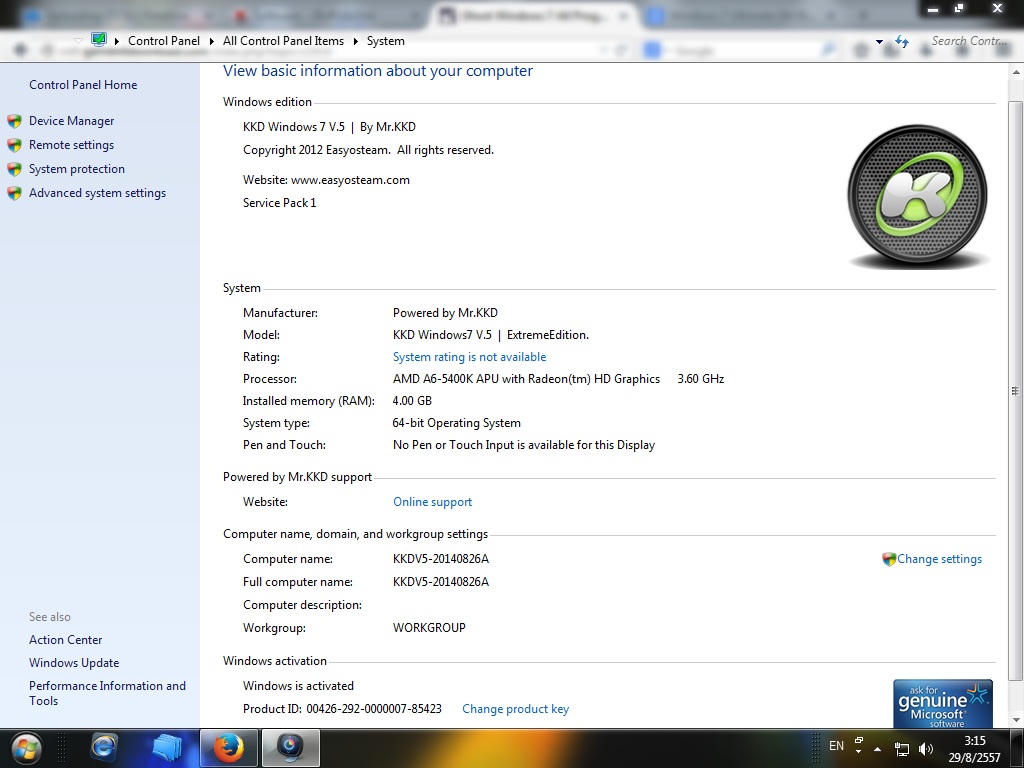Click the ask for genuine Microsoft software badge

[942, 704]
